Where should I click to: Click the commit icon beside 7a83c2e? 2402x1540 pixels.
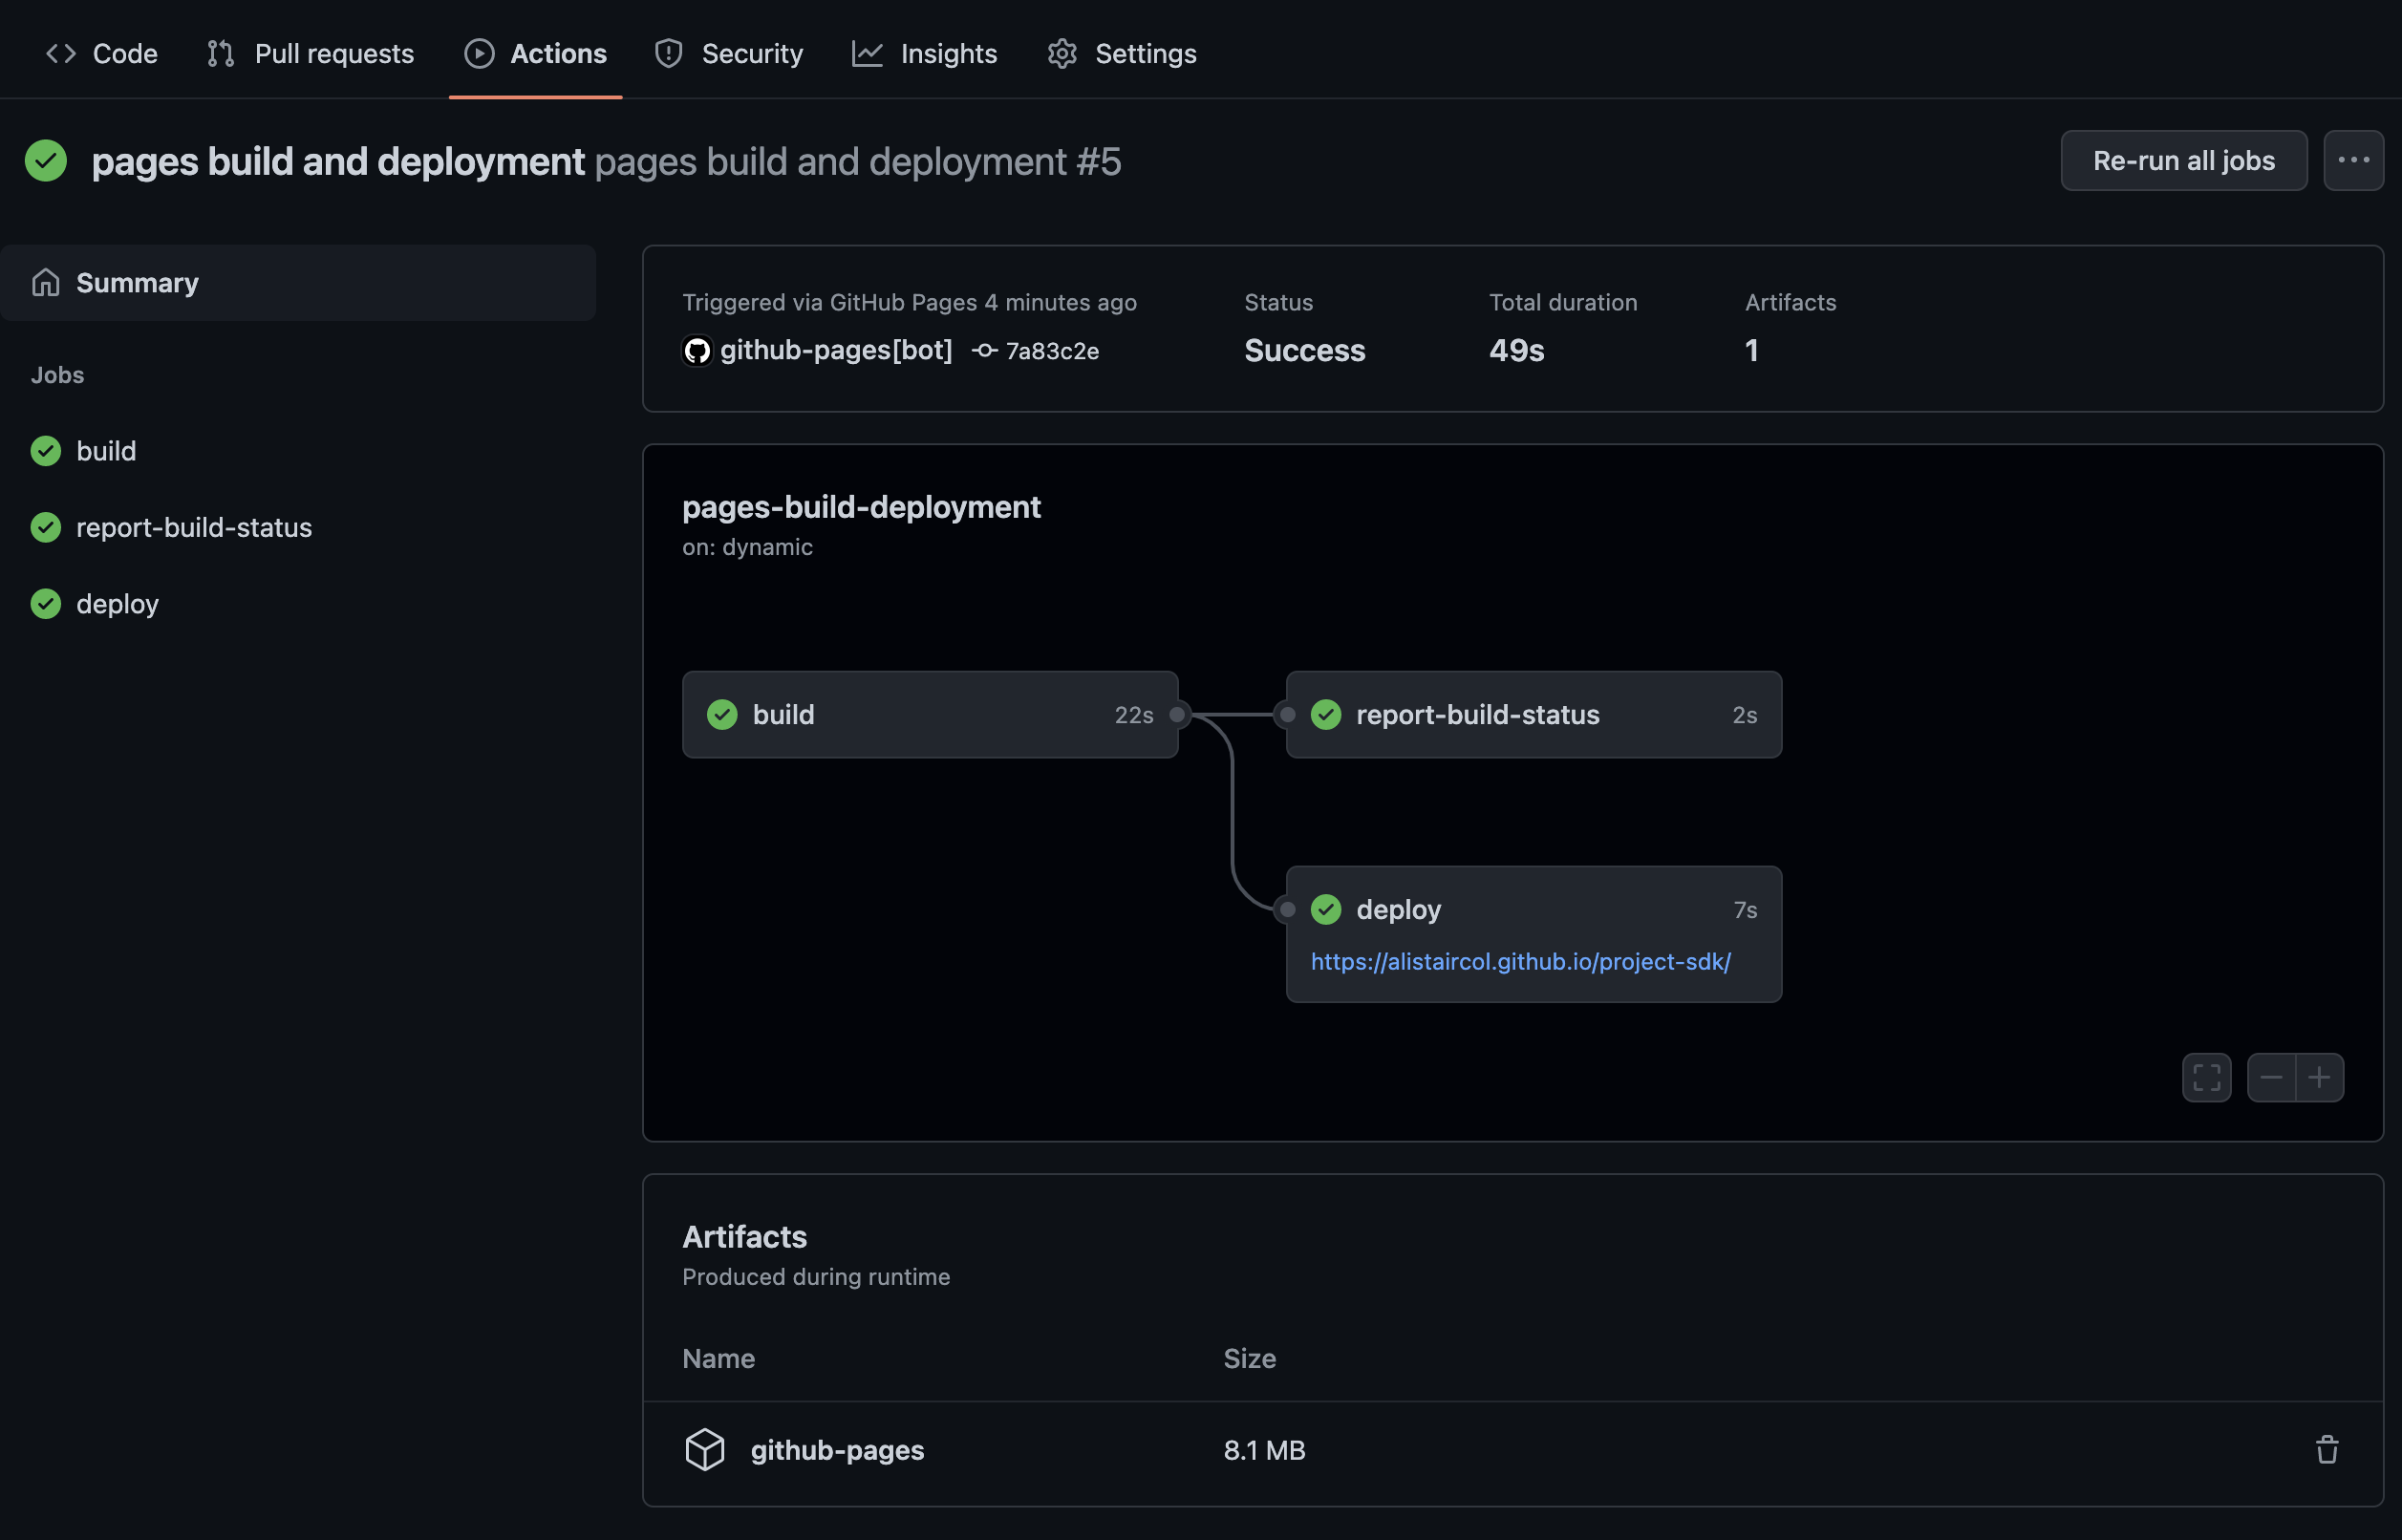coord(985,351)
